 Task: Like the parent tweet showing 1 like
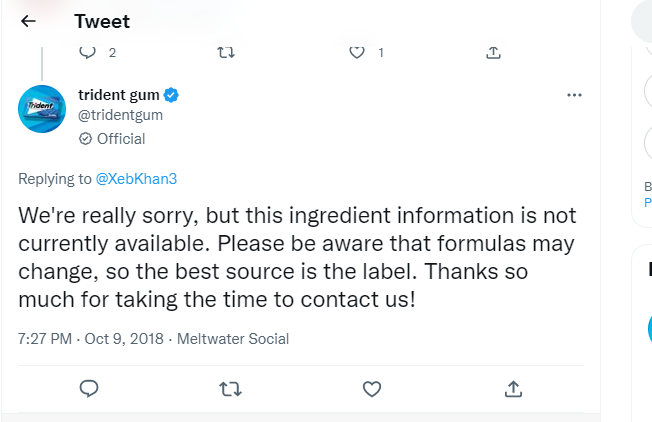[357, 52]
